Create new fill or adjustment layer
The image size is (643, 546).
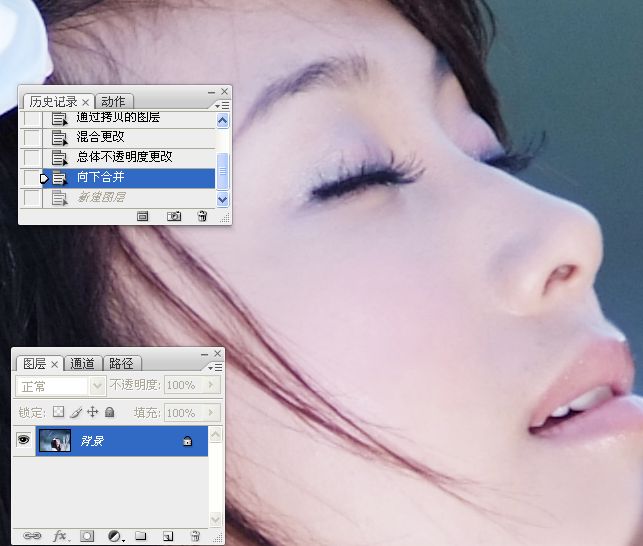pos(114,536)
